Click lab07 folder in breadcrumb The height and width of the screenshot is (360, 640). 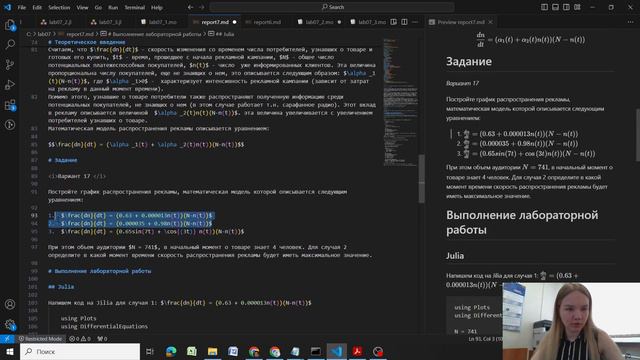(x=44, y=34)
